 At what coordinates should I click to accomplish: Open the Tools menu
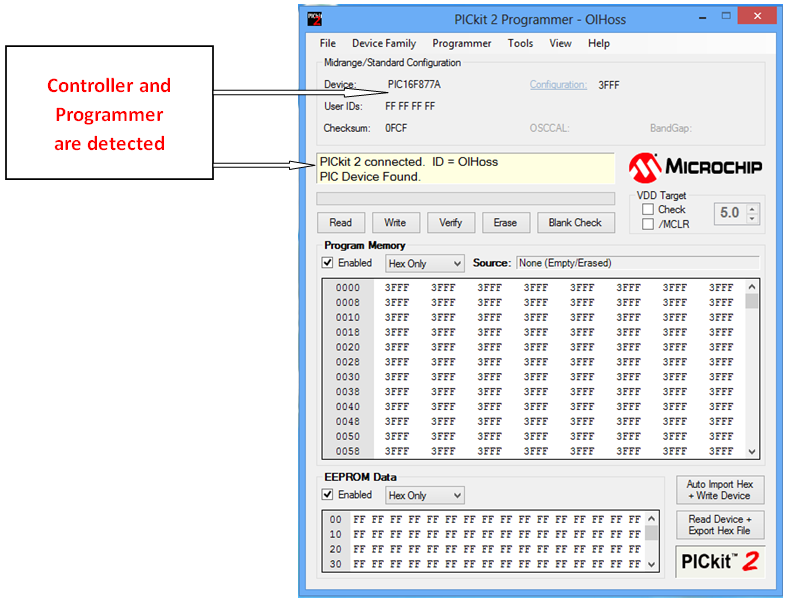(x=520, y=43)
